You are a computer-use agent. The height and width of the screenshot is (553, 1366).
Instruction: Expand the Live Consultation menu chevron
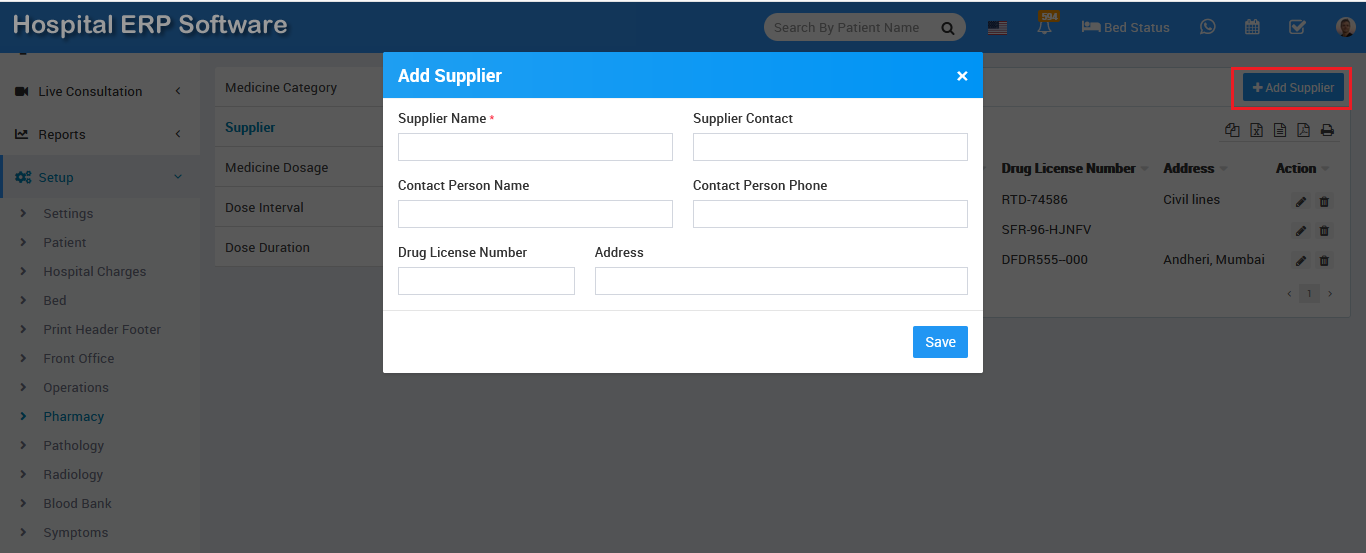point(178,91)
